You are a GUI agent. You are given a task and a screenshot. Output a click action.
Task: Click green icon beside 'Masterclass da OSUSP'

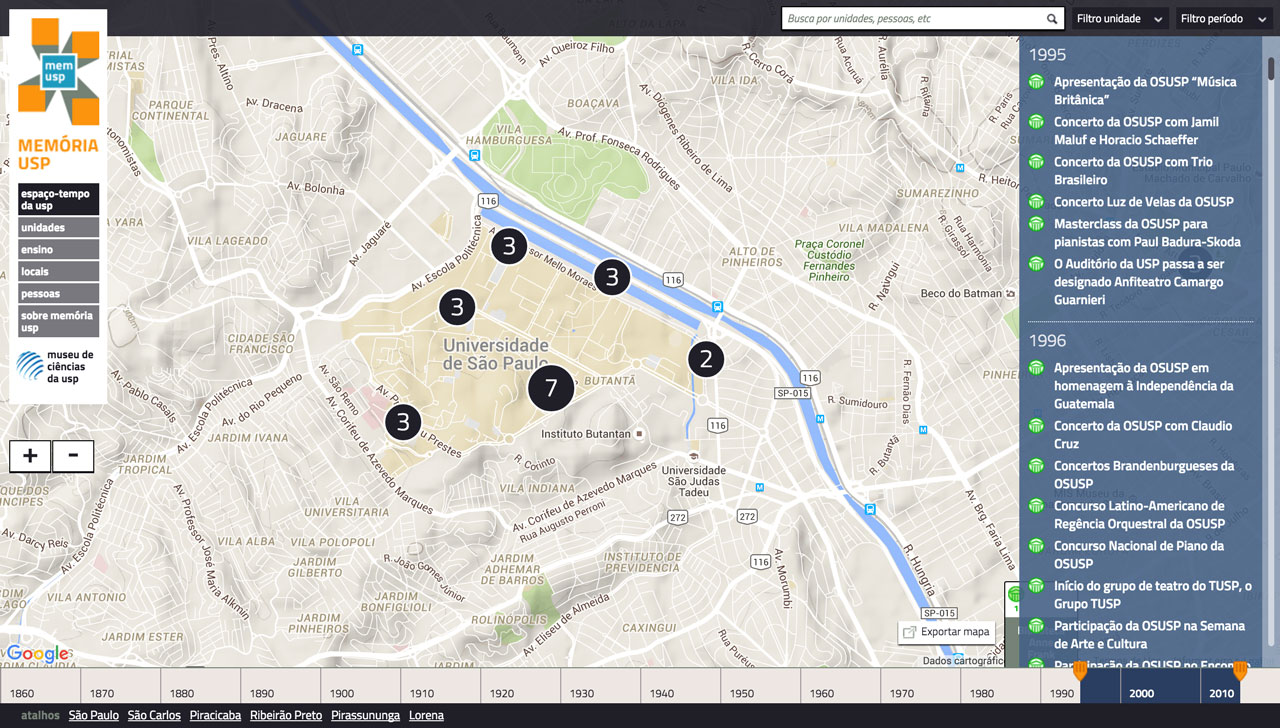click(x=1037, y=224)
